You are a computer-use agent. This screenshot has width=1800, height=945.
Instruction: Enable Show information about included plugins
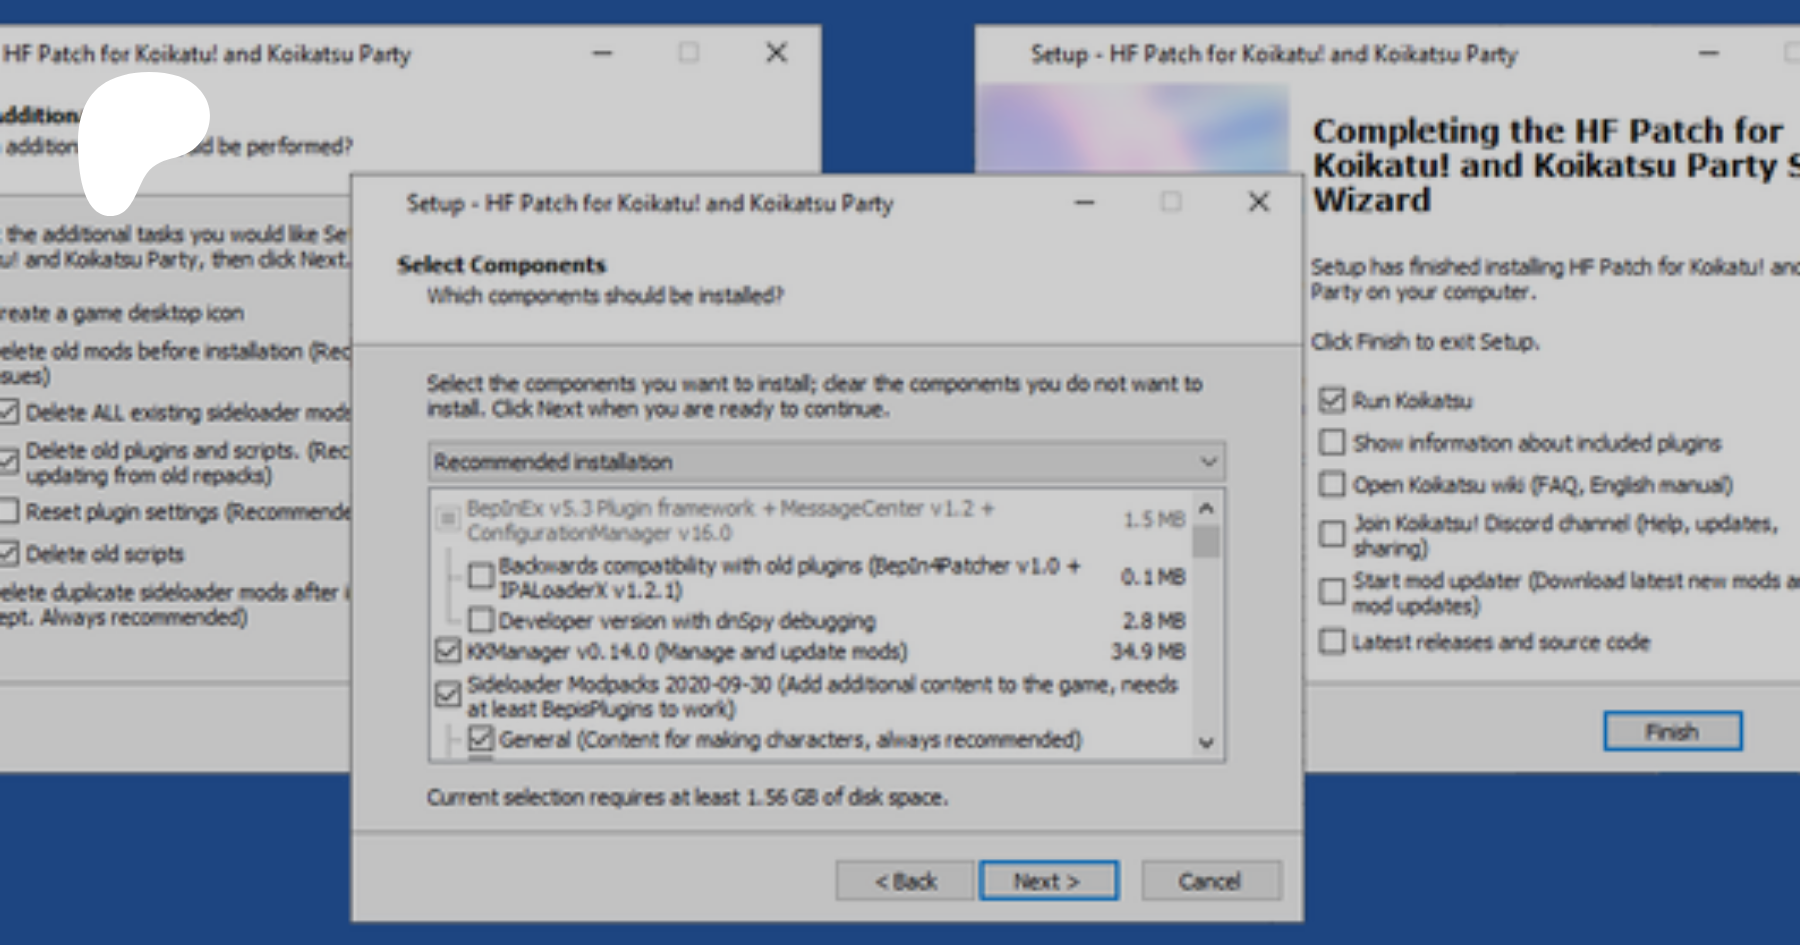pyautogui.click(x=1332, y=442)
